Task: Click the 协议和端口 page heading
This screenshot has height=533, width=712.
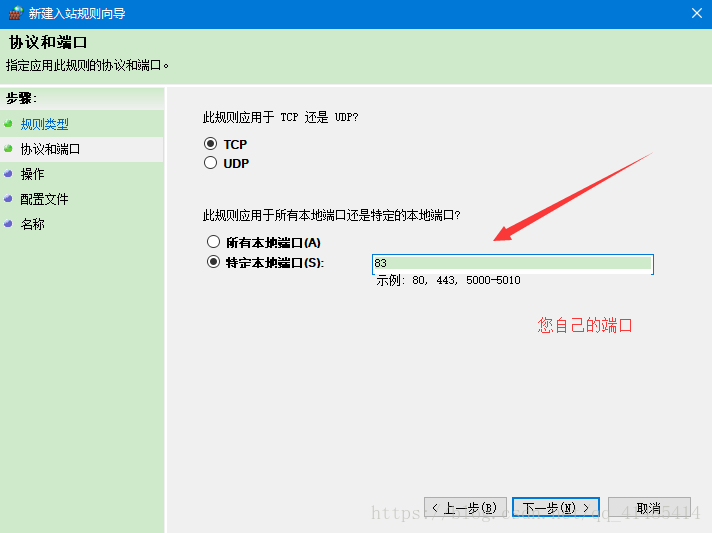Action: pos(48,42)
